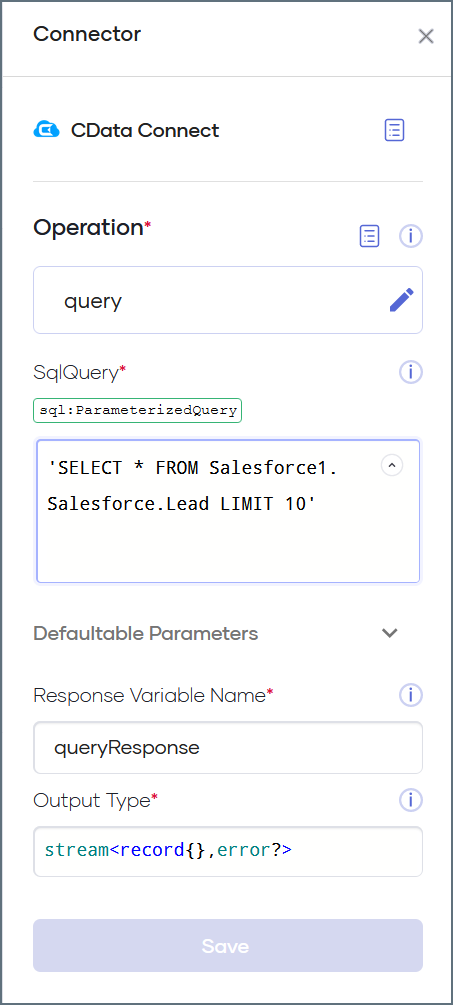
Task: Show info for SqlQuery field
Action: (x=411, y=372)
